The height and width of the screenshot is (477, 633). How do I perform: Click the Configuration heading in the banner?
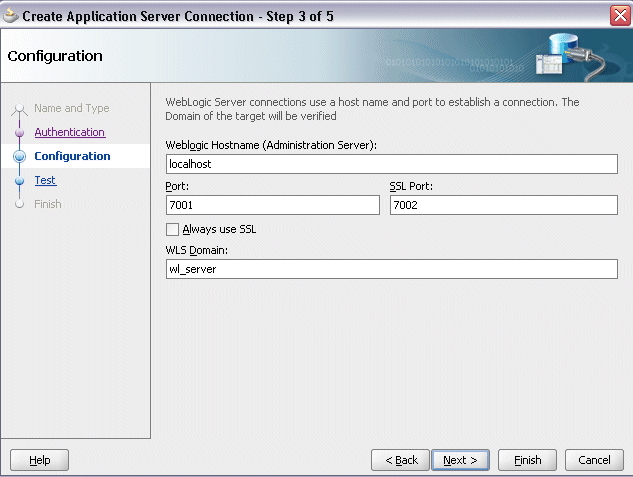pyautogui.click(x=55, y=56)
